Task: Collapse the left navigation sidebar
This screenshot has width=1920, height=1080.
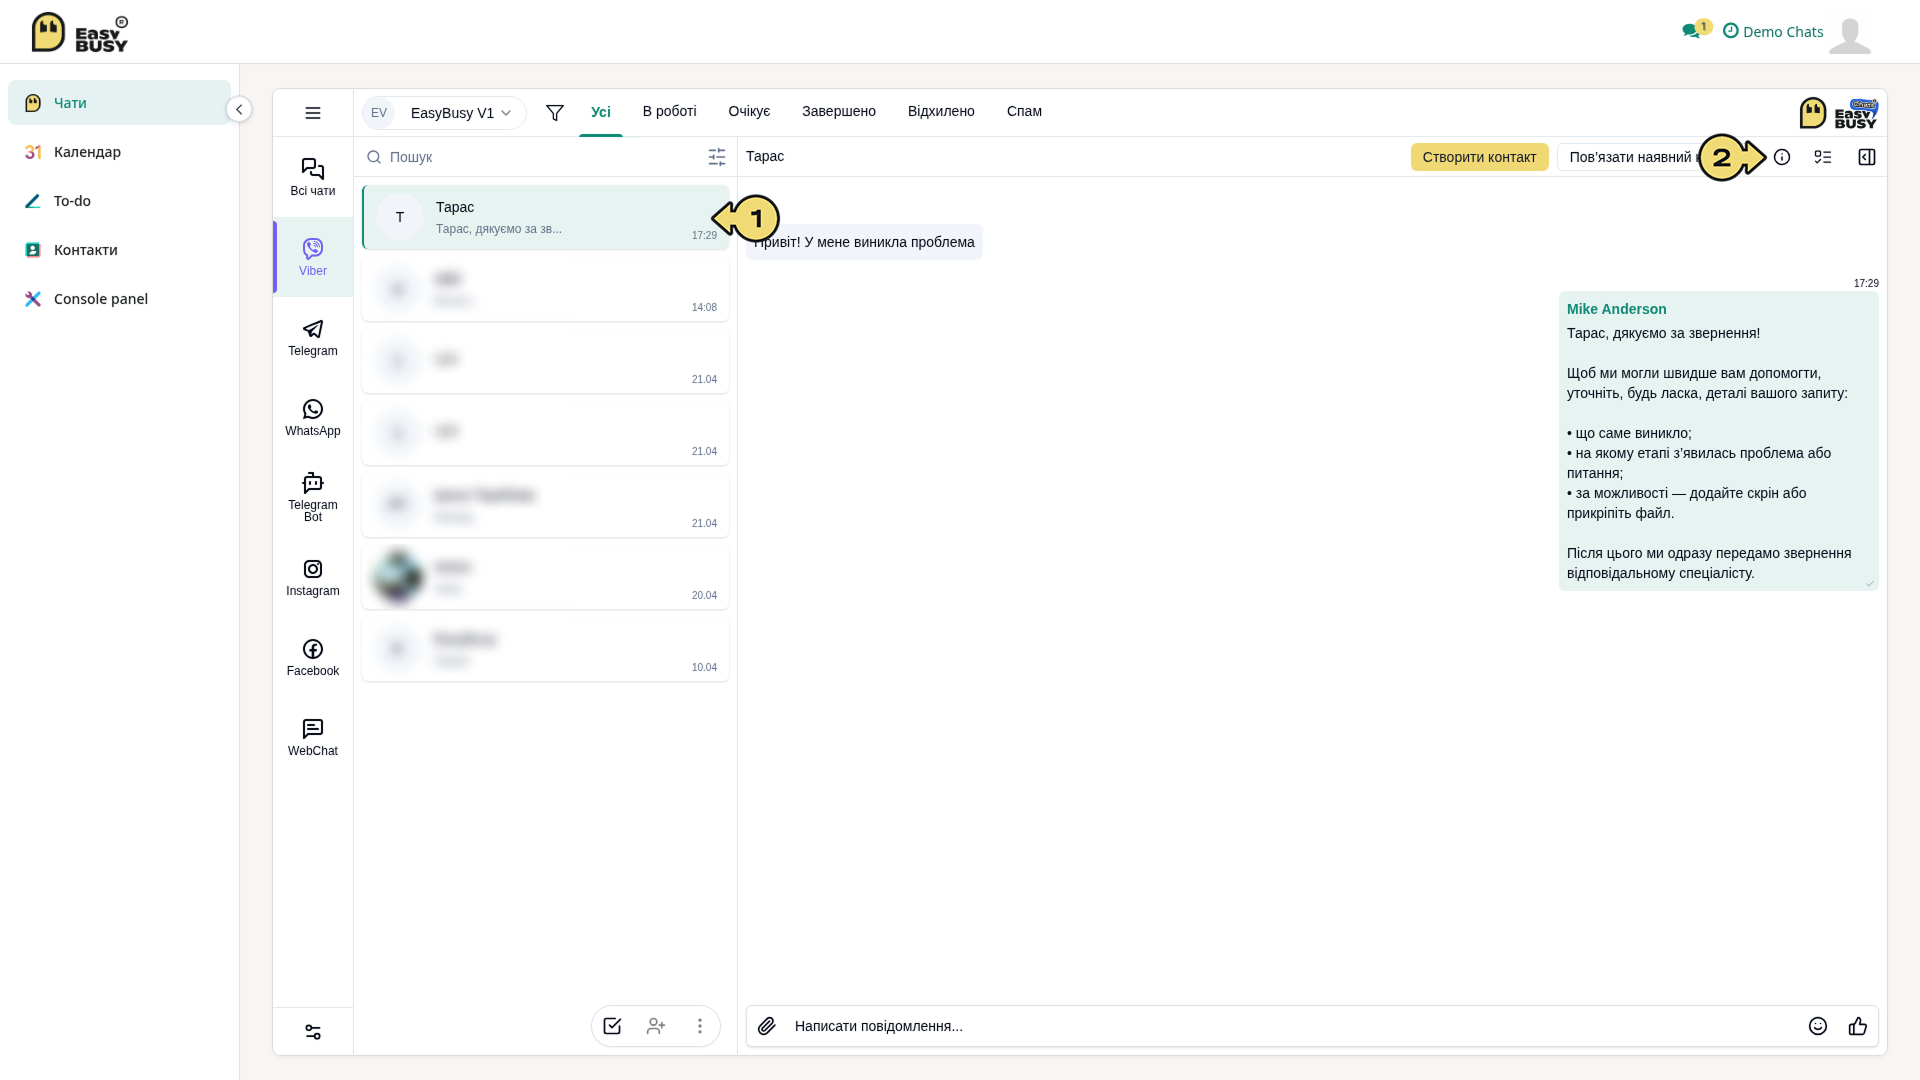Action: [239, 109]
